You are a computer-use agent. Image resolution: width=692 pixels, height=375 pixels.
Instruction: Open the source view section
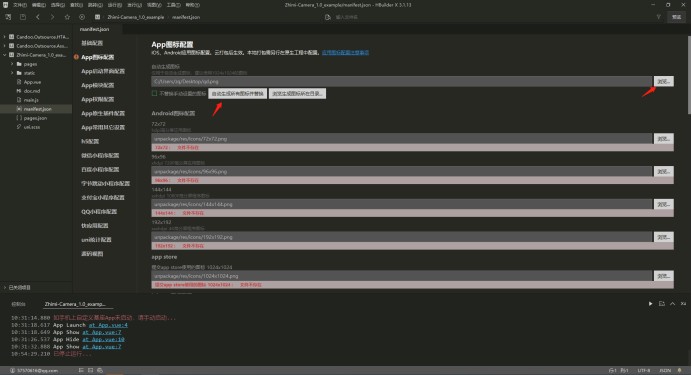pos(92,254)
